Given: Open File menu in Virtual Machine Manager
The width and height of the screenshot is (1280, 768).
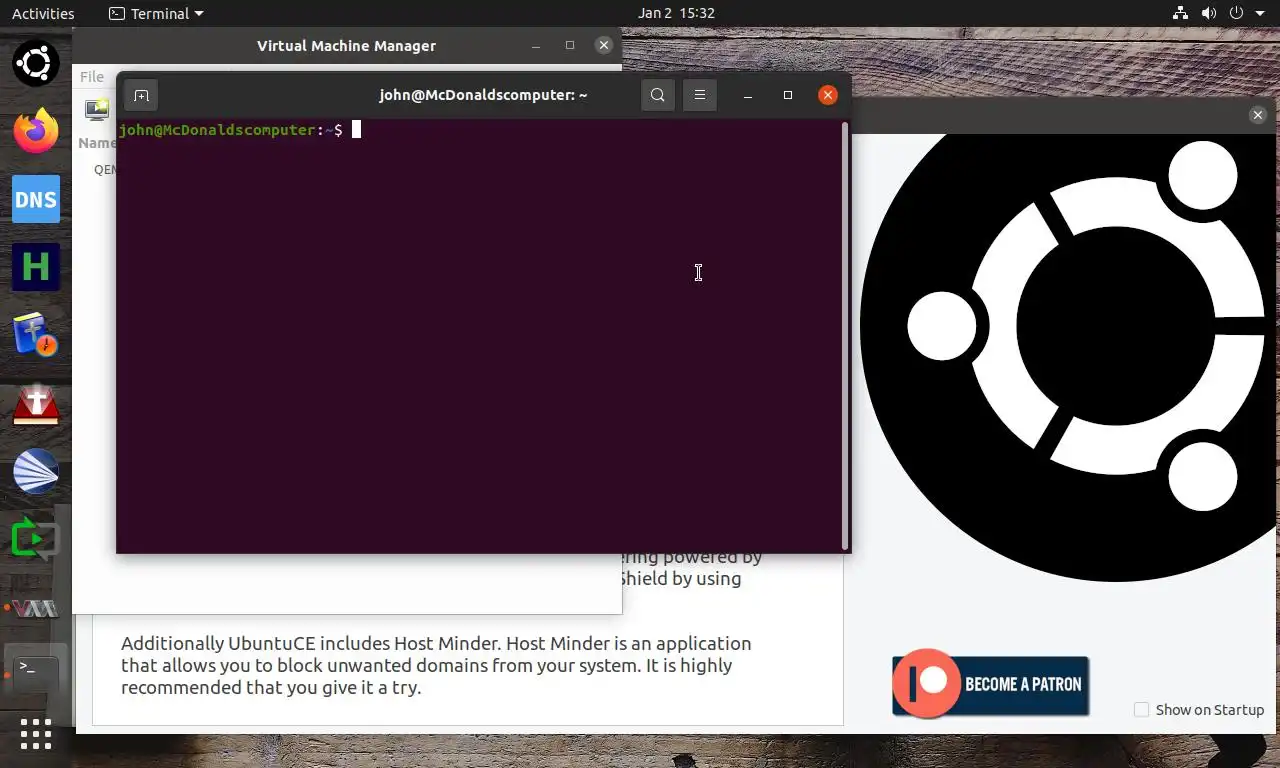Looking at the screenshot, I should [x=92, y=77].
